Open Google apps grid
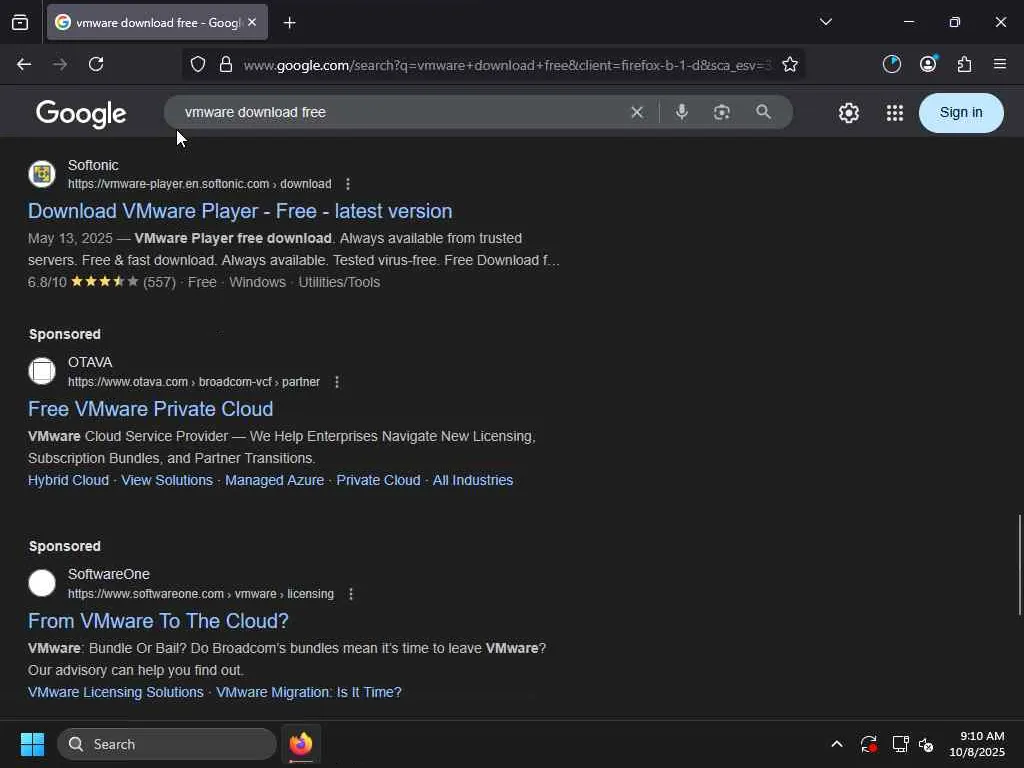 [895, 113]
